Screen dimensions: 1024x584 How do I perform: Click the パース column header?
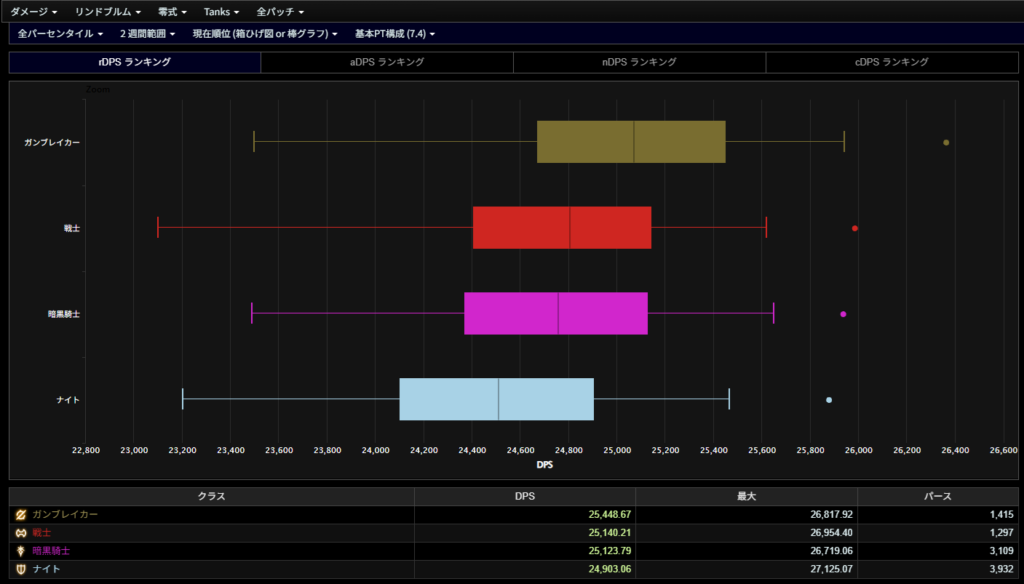coord(937,495)
